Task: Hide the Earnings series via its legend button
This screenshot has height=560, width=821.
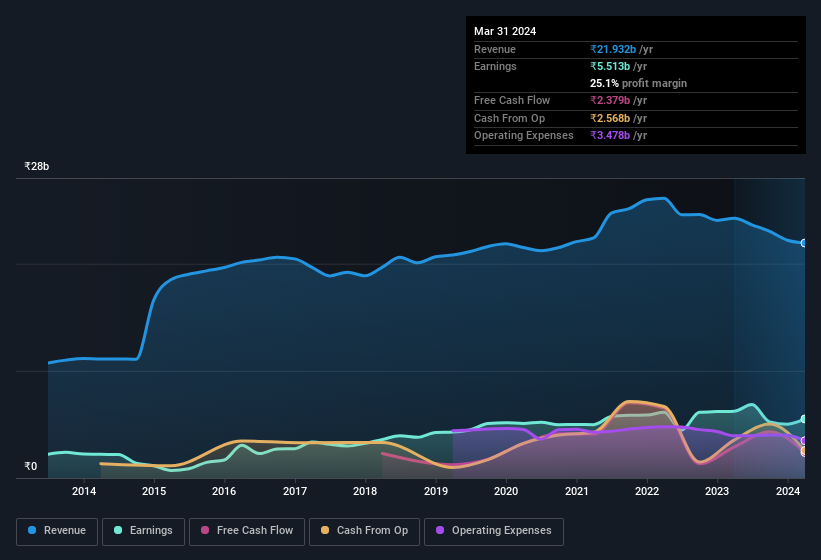Action: tap(143, 531)
